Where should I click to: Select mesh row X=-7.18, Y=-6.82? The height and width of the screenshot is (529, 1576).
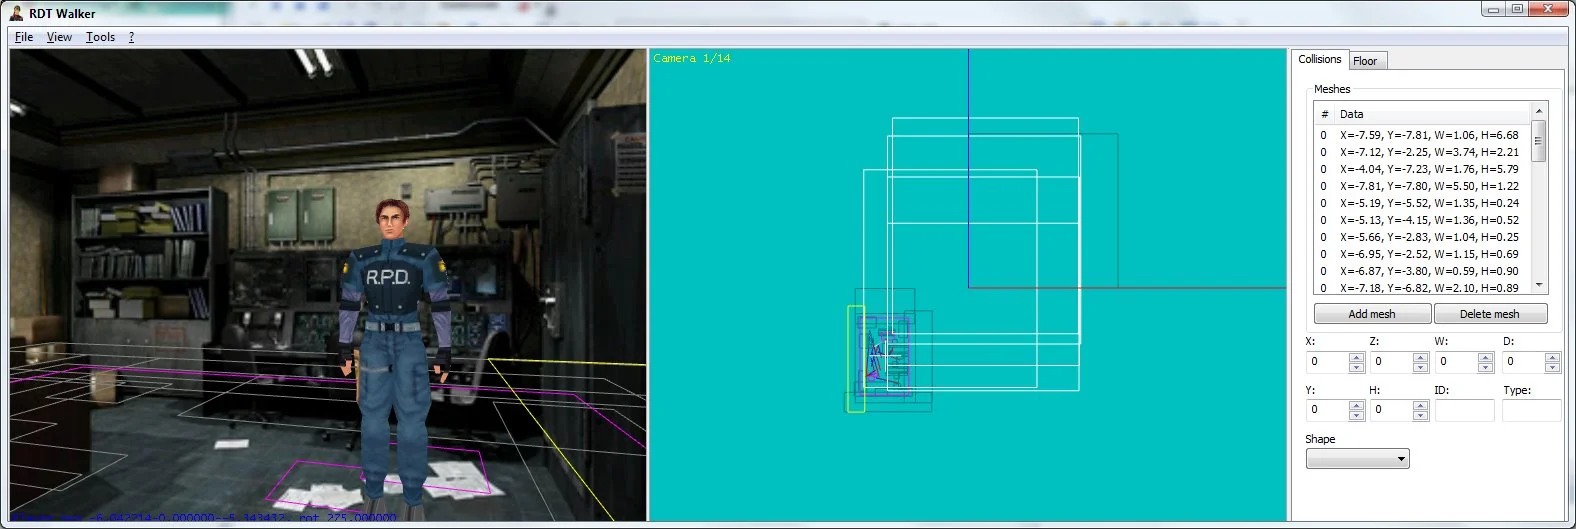coord(1423,287)
